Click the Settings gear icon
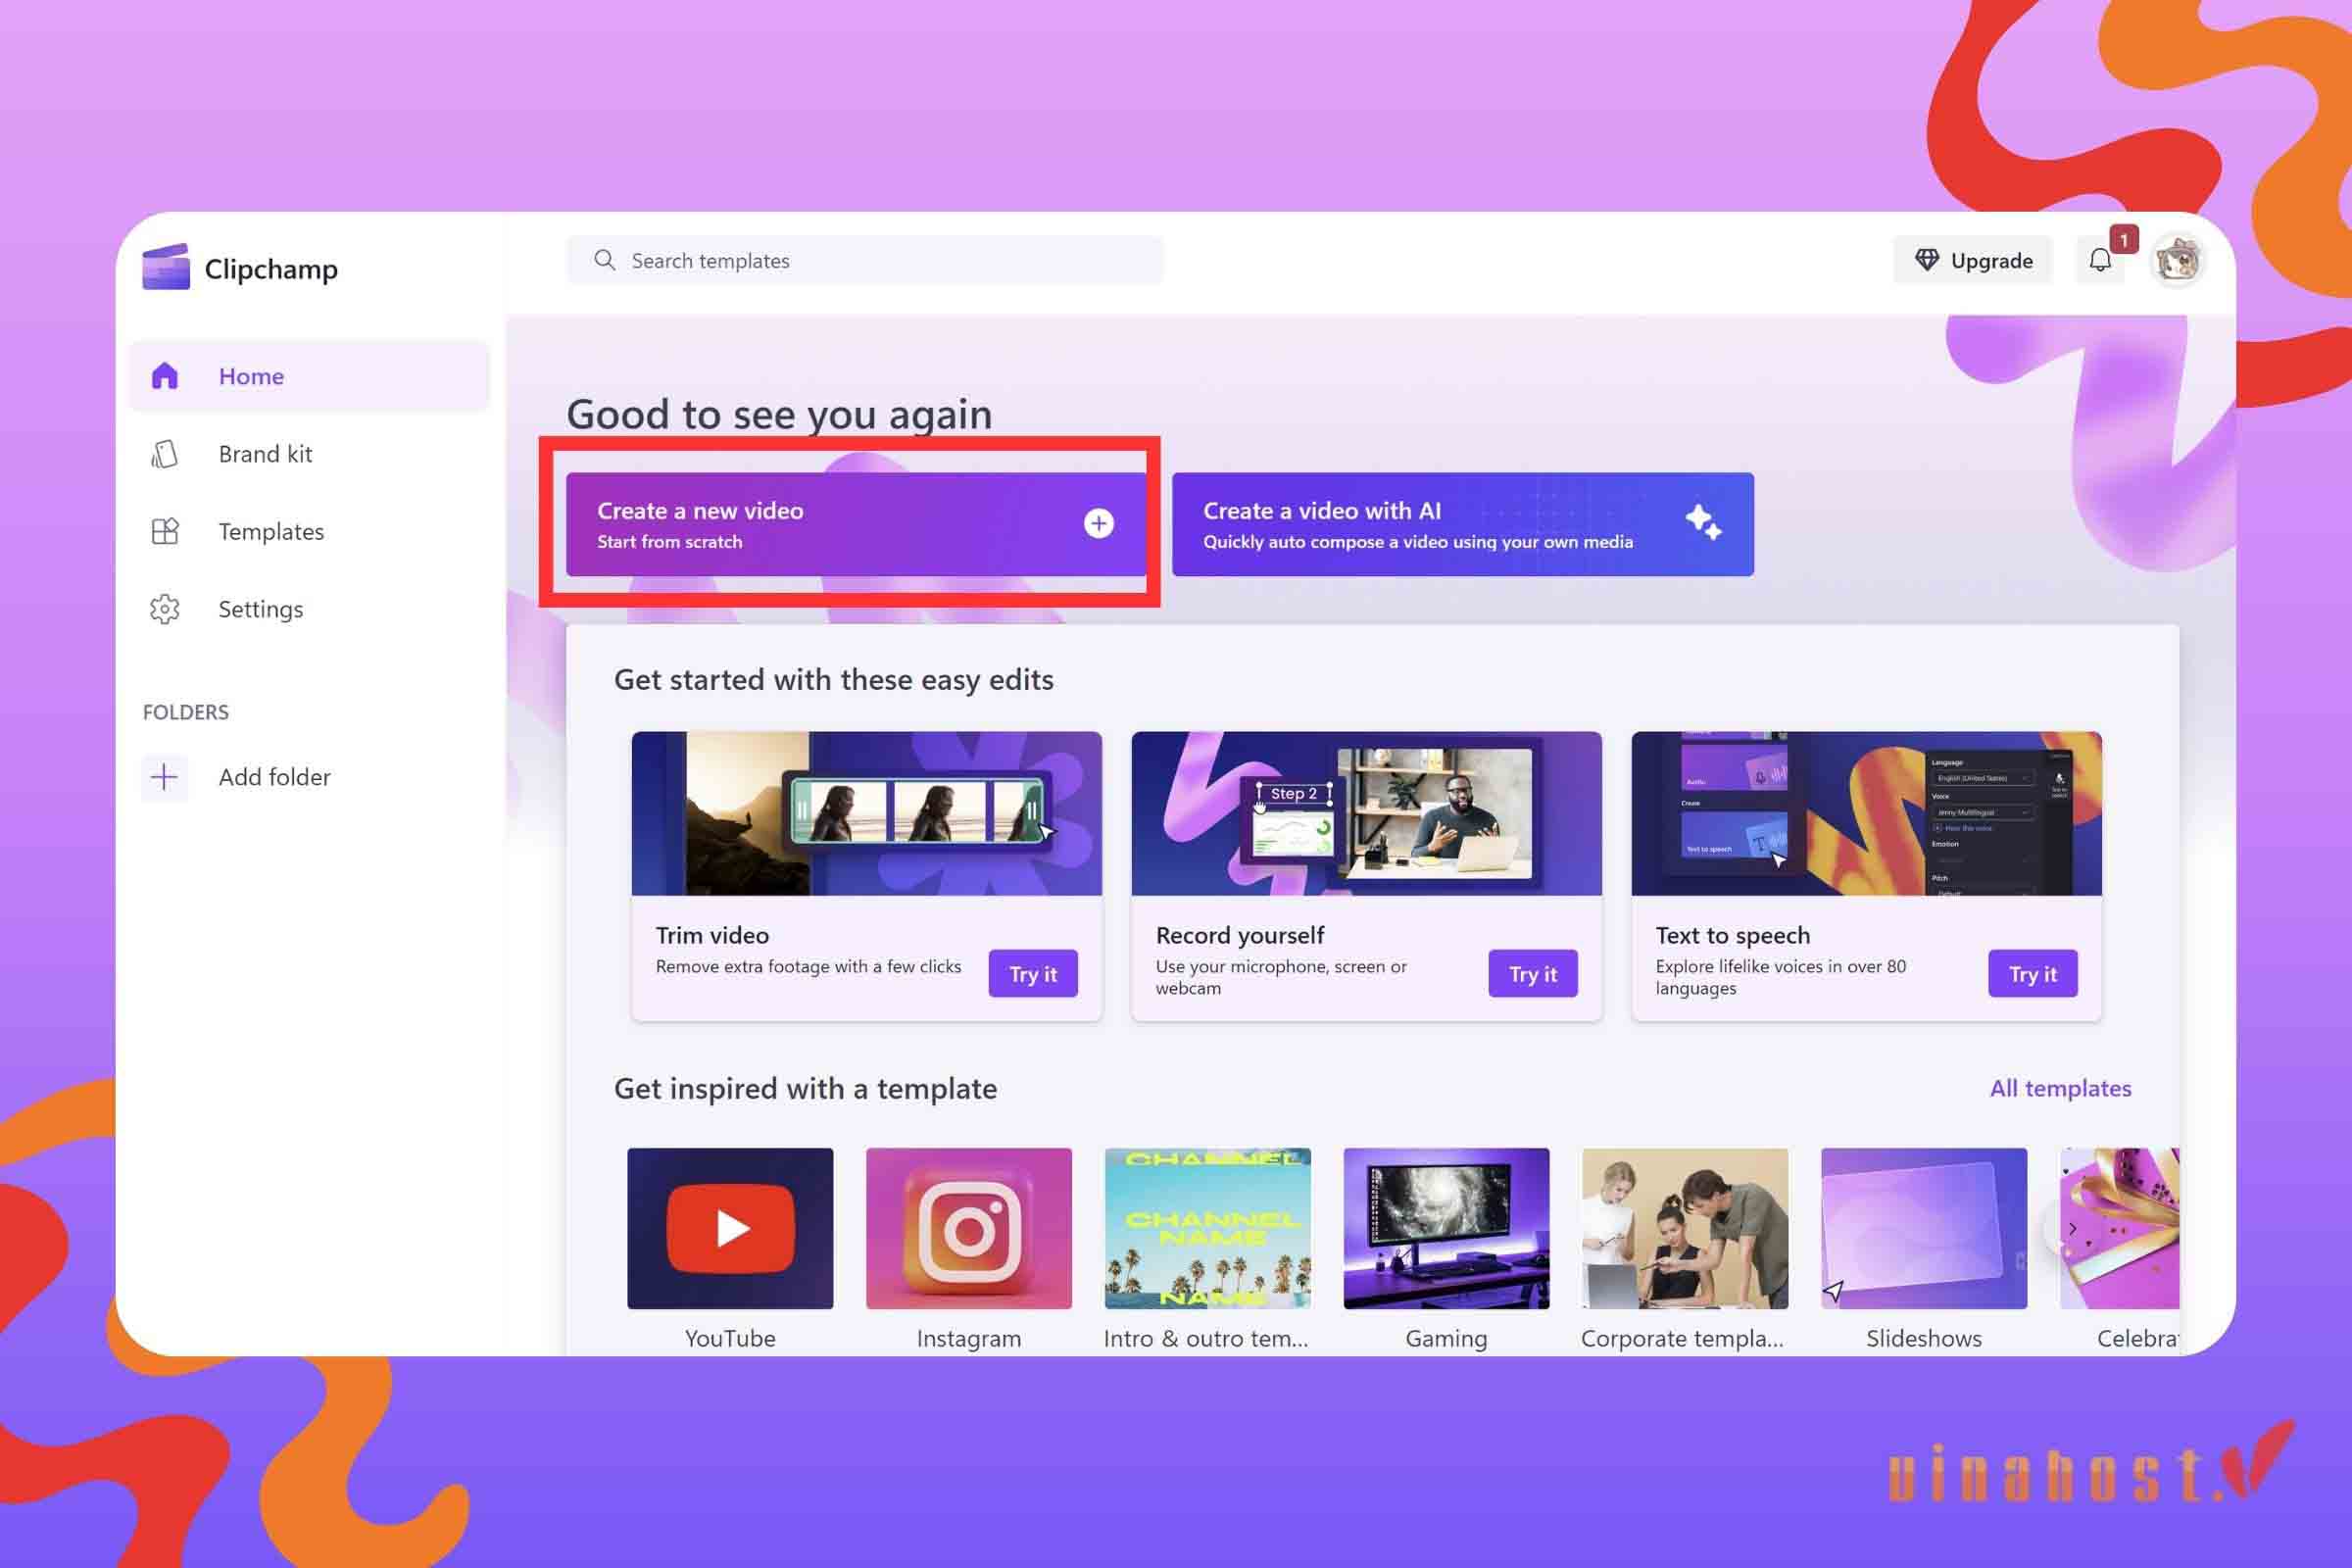Screen dimensions: 2352x1568 [x=165, y=609]
